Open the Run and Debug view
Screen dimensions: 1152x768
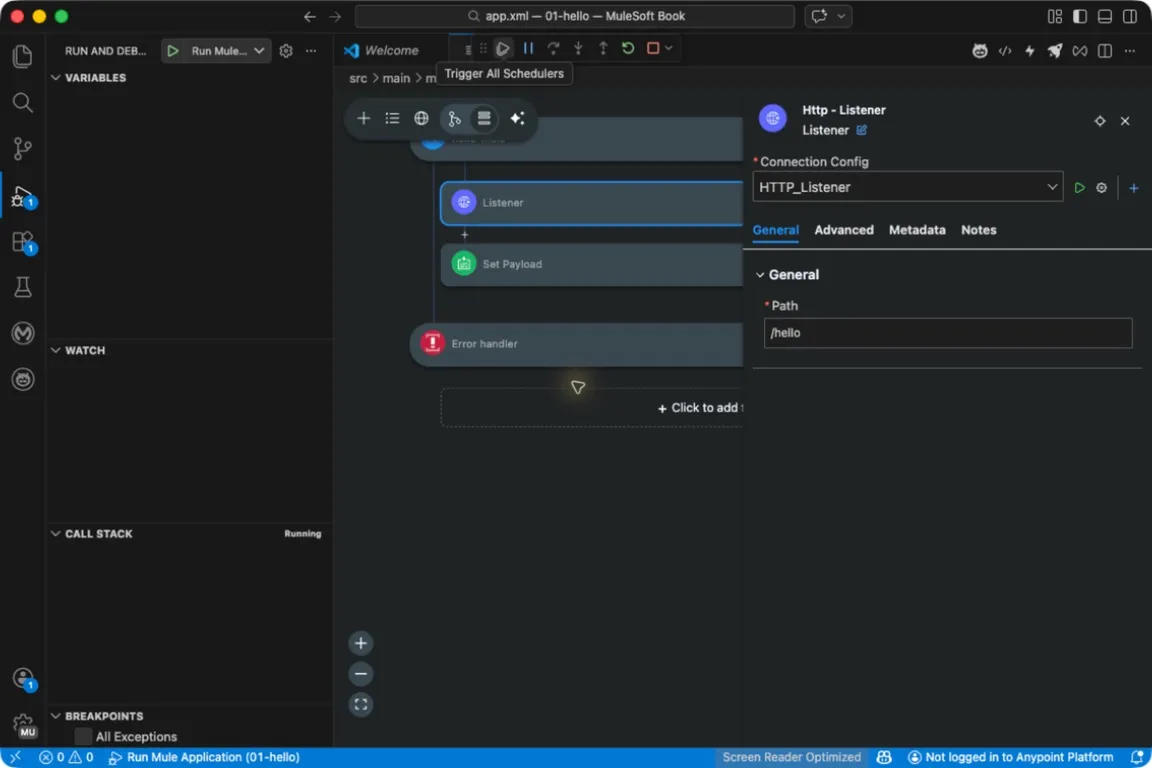tap(23, 196)
